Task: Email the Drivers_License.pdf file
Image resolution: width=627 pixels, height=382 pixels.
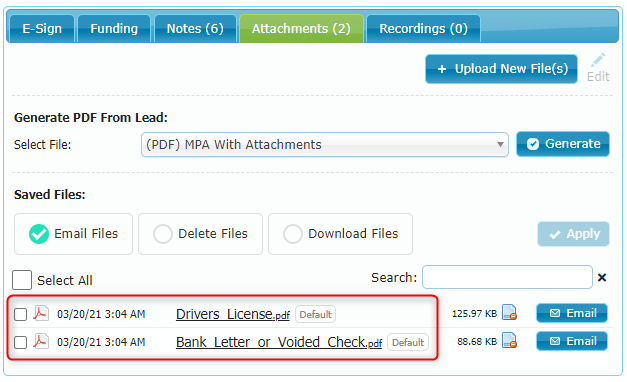Action: [x=572, y=313]
